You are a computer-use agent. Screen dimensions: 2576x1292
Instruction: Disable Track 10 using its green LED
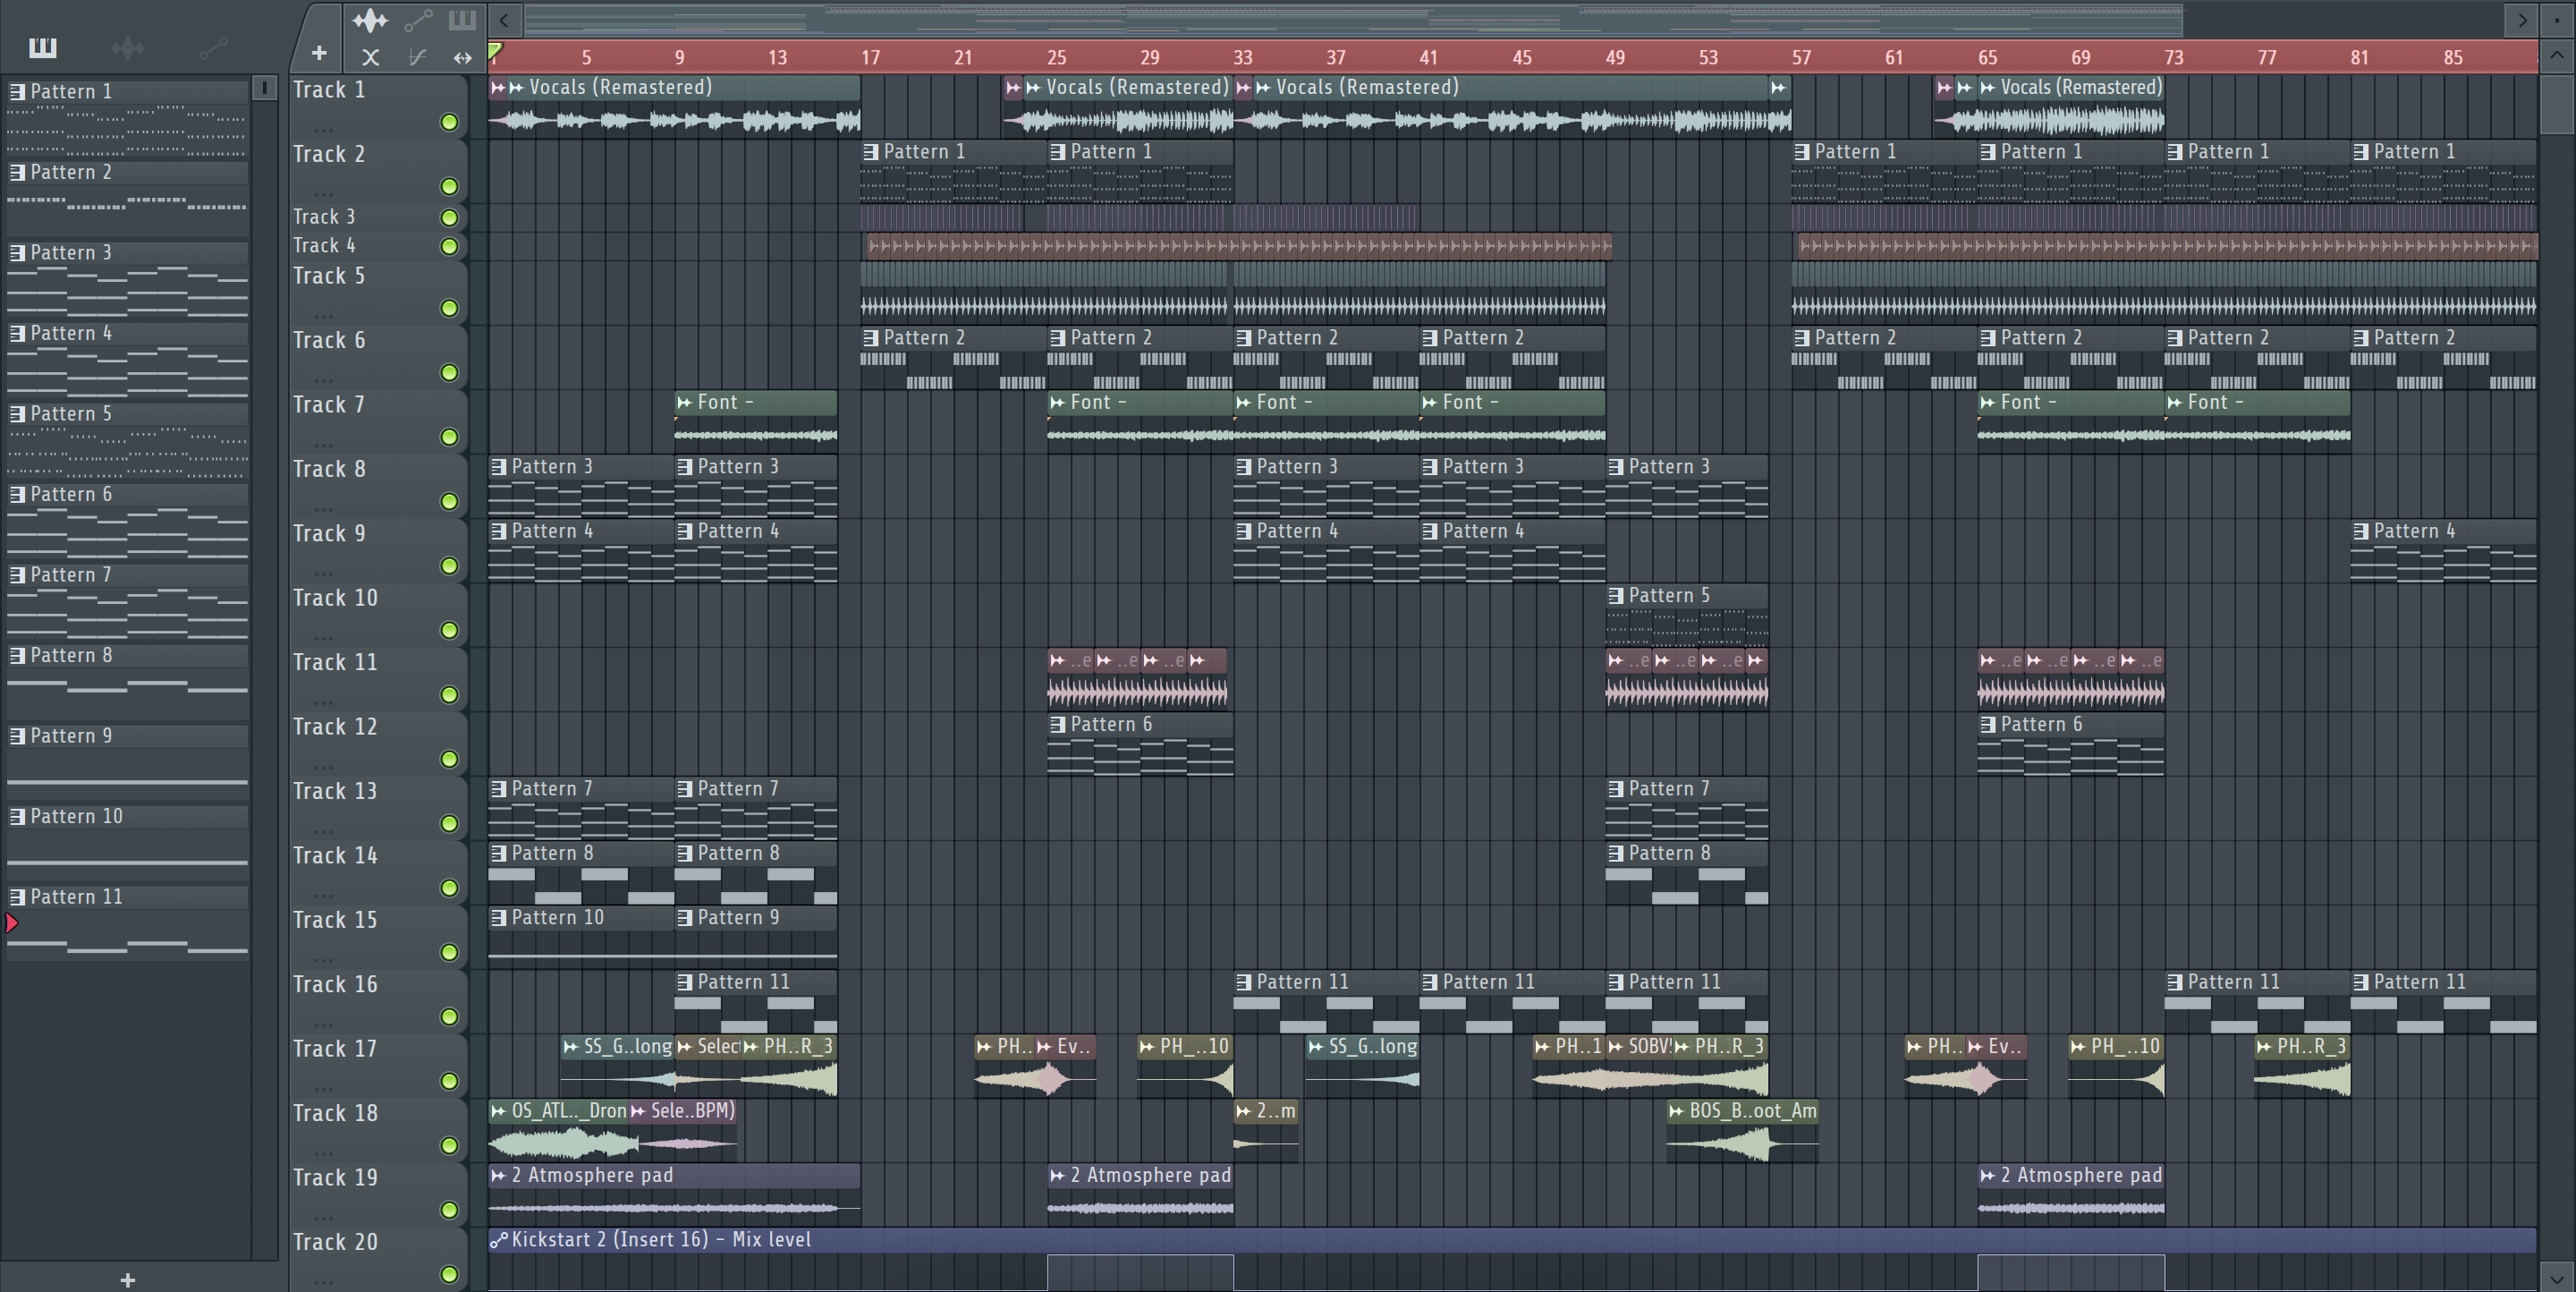pos(449,630)
